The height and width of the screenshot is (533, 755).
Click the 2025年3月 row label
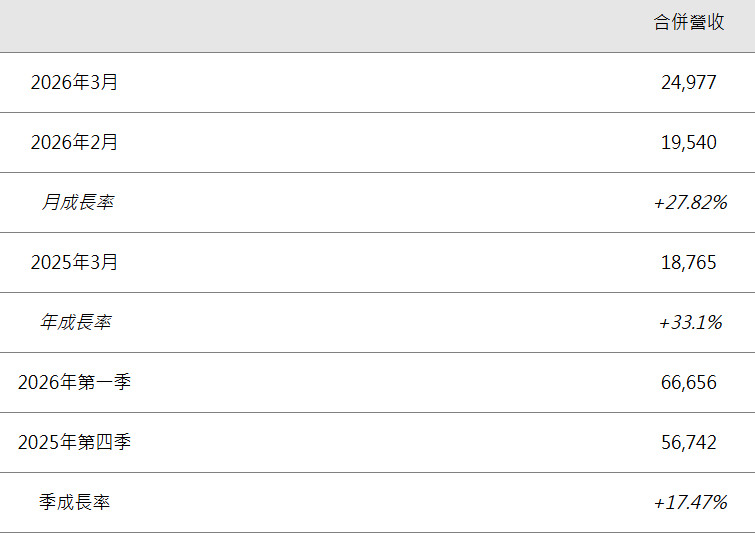(x=74, y=263)
